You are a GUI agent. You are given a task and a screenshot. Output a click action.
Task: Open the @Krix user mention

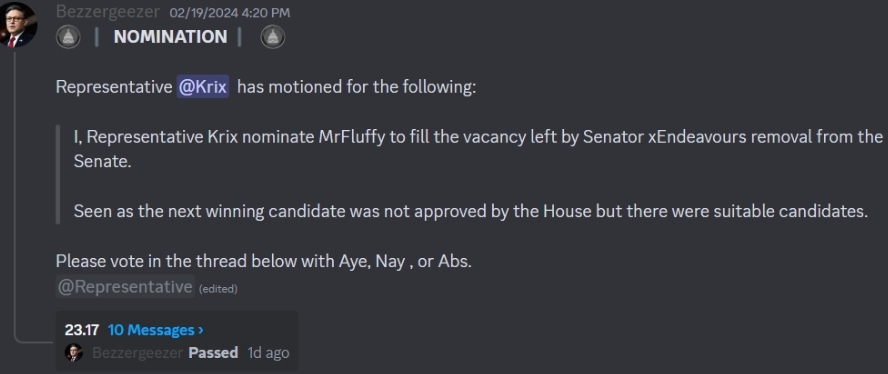[x=203, y=87]
